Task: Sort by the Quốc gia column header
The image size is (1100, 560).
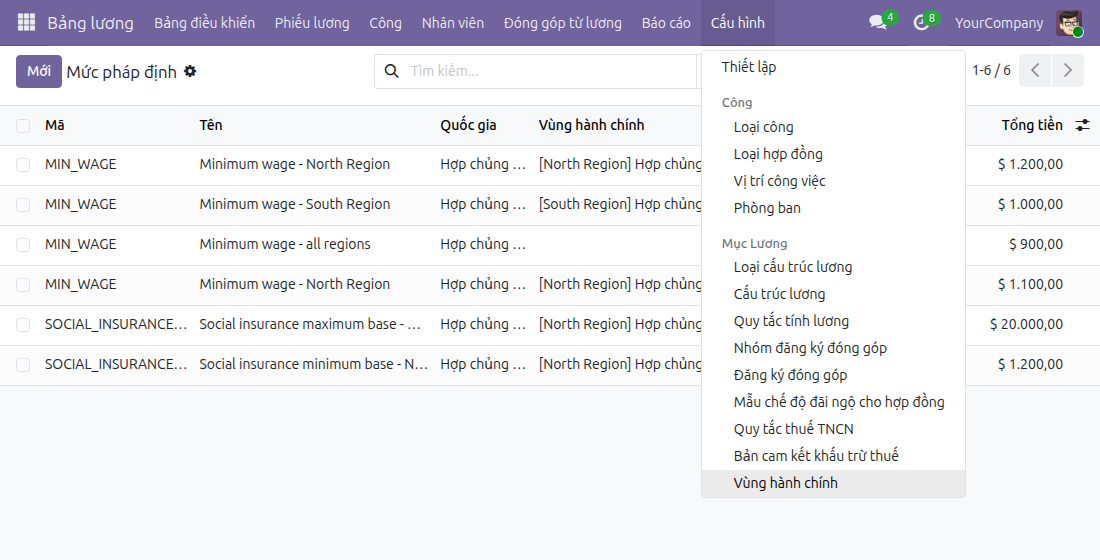Action: point(468,125)
